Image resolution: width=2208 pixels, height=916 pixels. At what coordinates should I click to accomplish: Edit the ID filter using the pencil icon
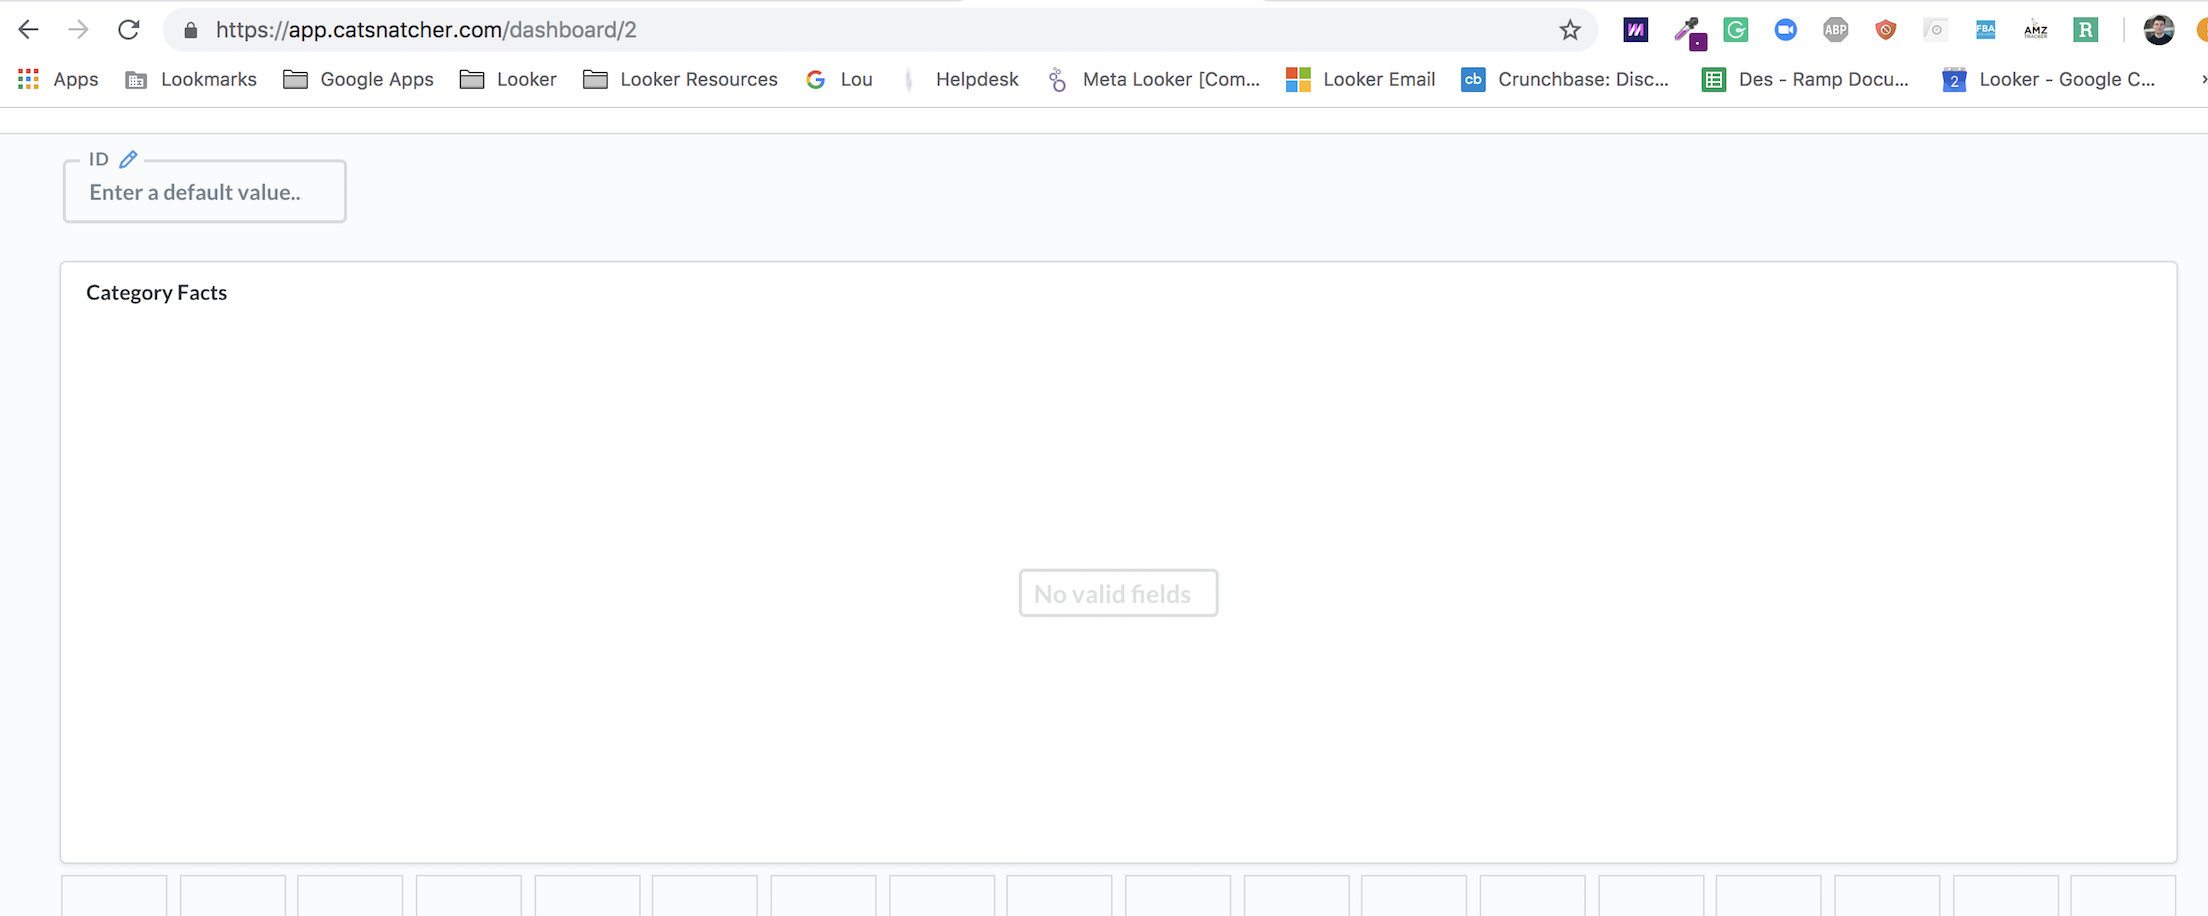tap(128, 158)
